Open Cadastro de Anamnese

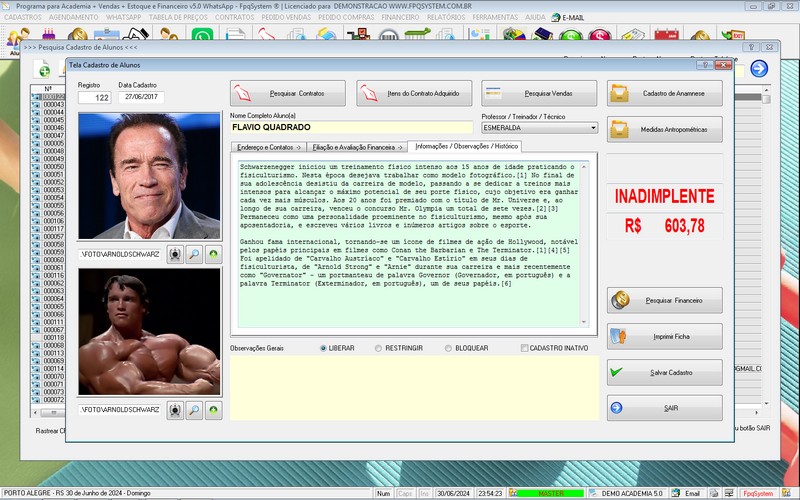point(665,93)
